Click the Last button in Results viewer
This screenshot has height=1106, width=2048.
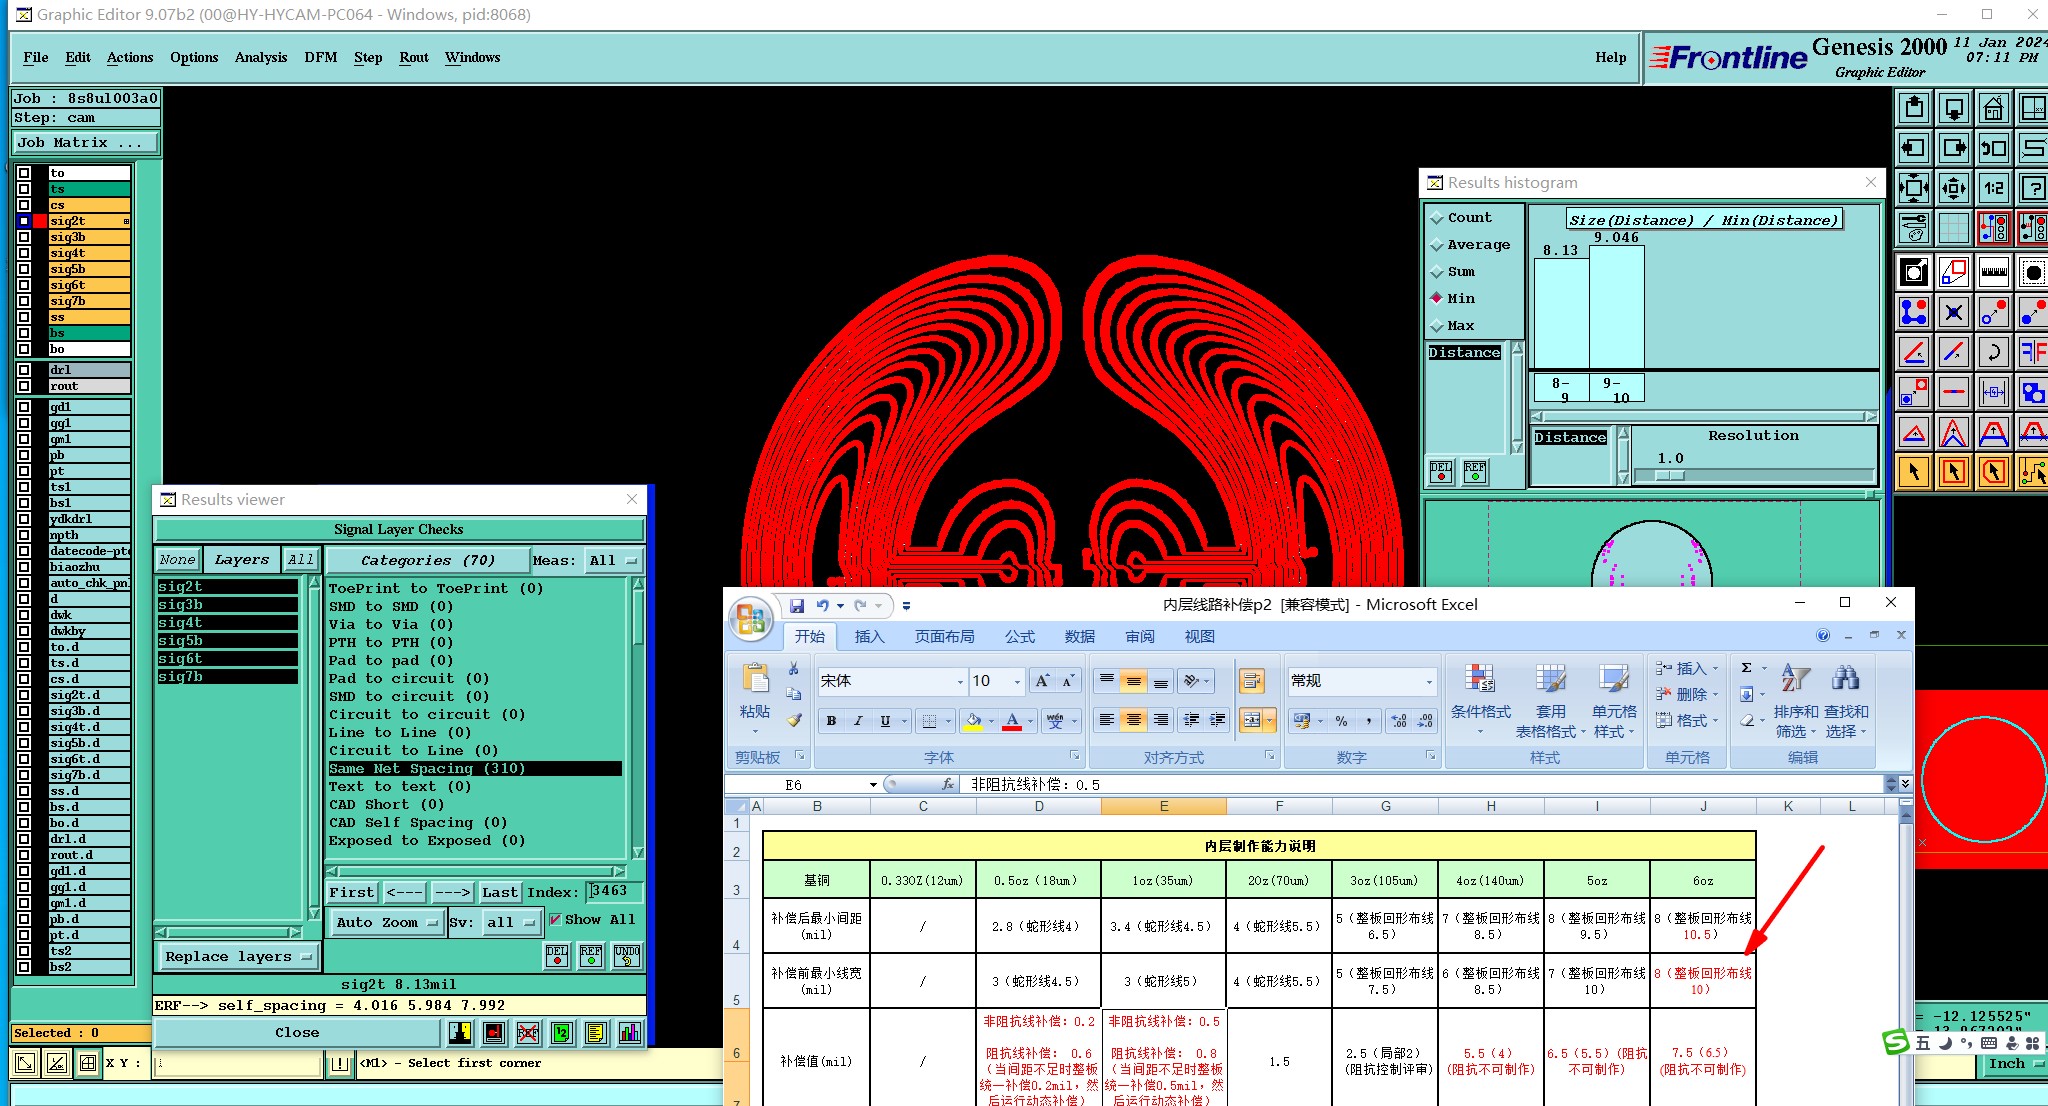click(x=499, y=892)
